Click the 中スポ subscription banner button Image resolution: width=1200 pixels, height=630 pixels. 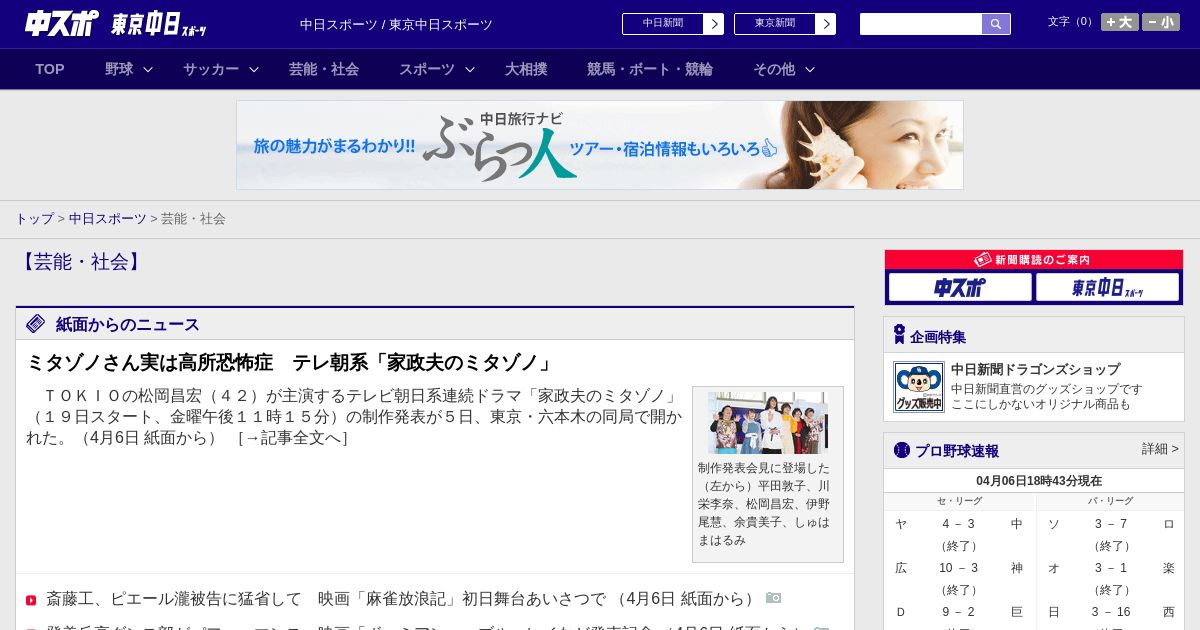tap(960, 287)
